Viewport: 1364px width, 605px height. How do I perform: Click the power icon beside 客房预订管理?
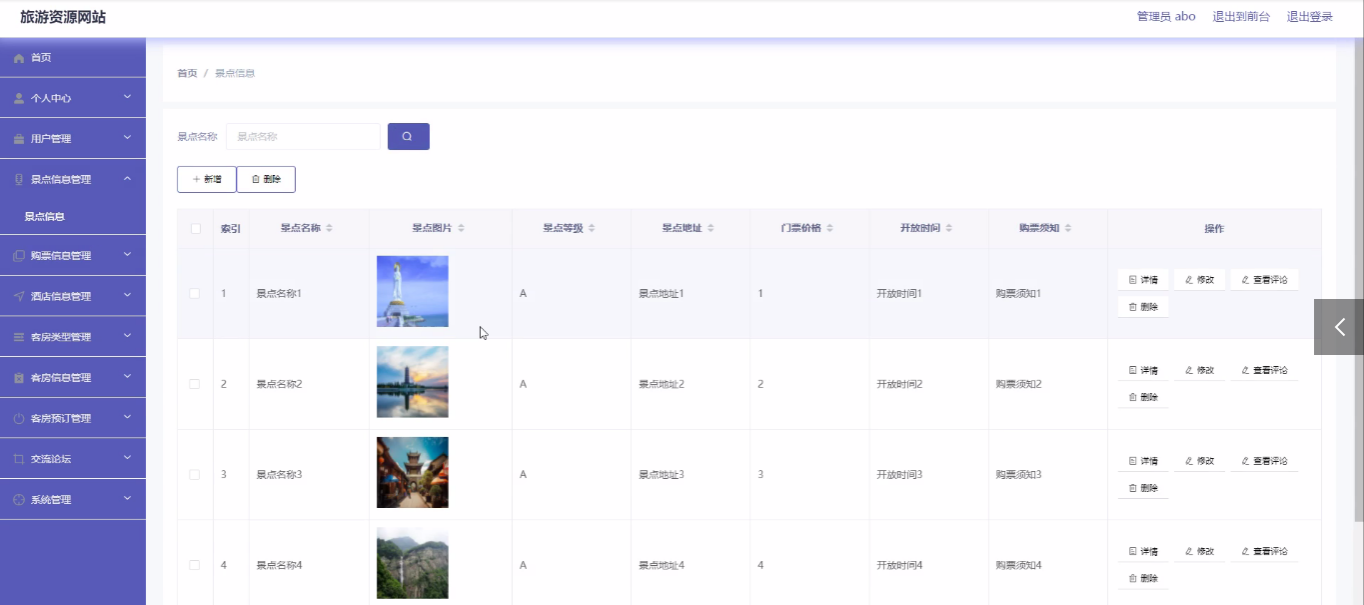(x=19, y=419)
